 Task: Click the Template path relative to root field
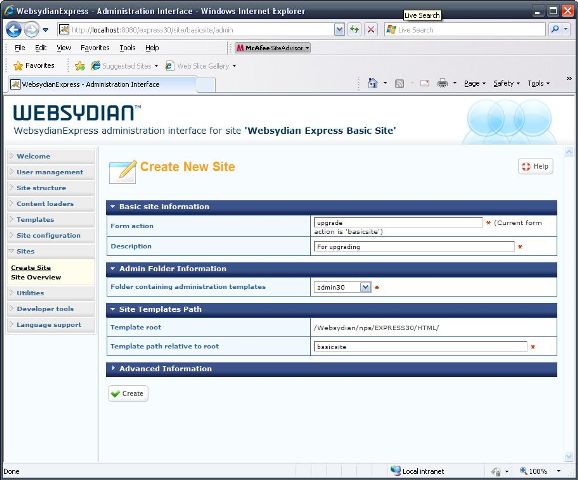[x=421, y=347]
